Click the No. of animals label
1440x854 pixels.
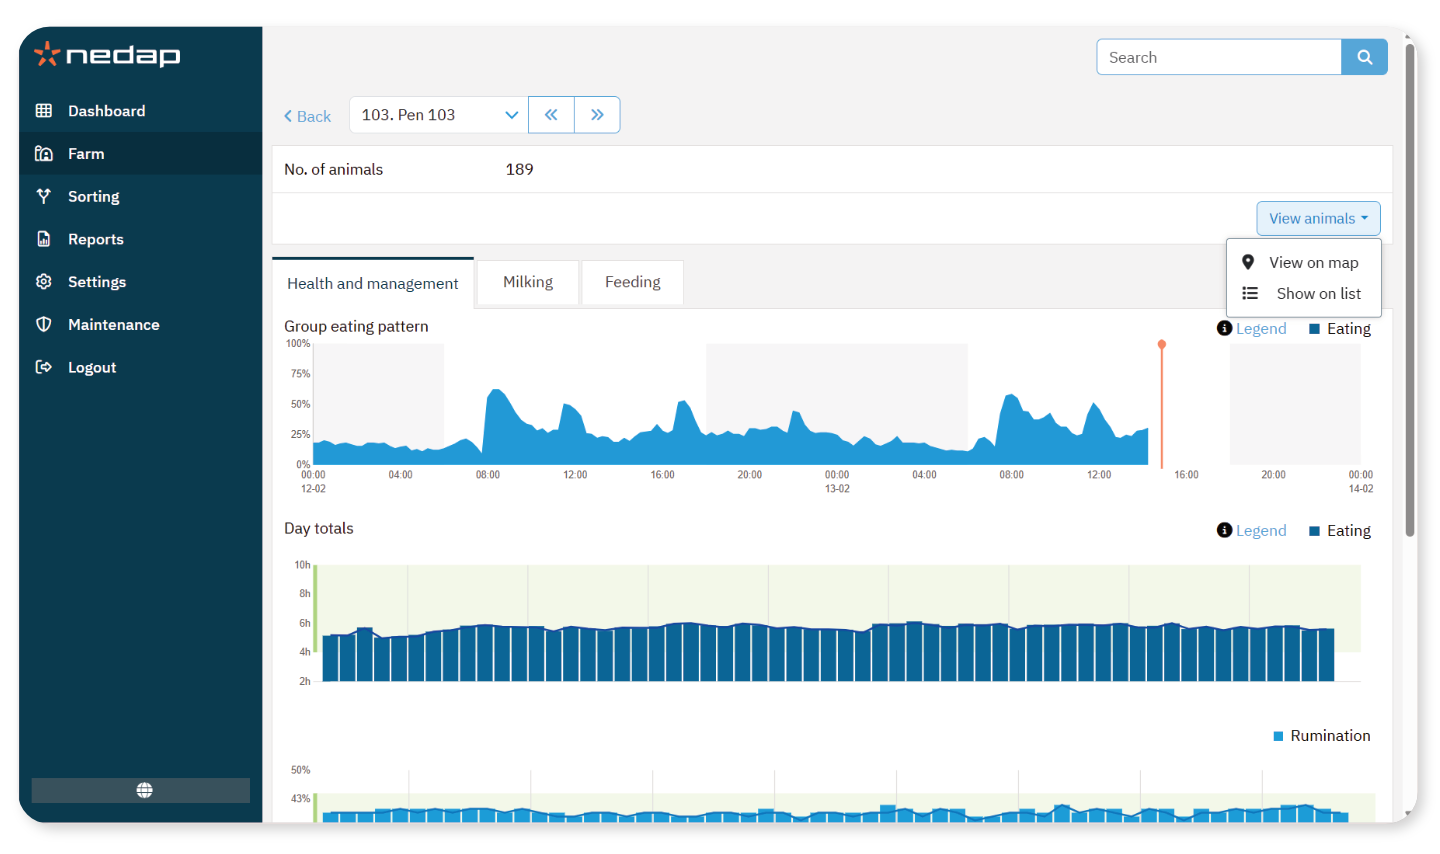[334, 169]
